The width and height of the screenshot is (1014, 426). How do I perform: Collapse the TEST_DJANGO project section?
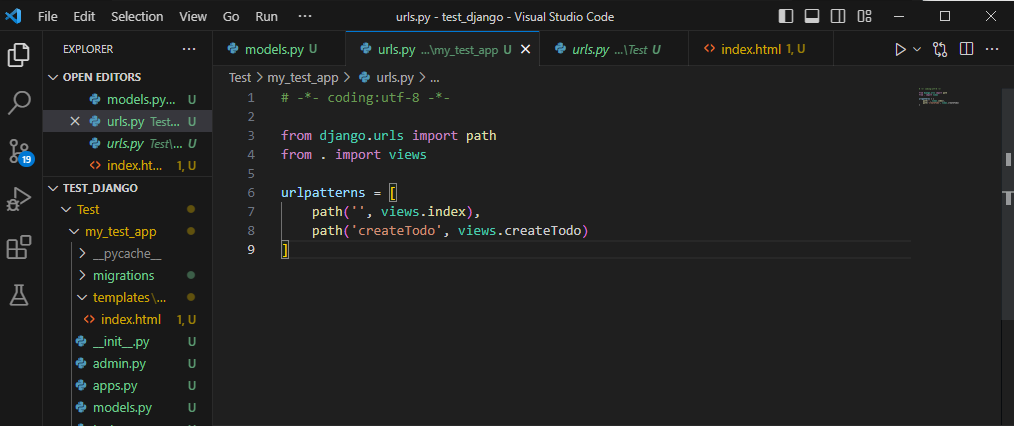pyautogui.click(x=127, y=188)
